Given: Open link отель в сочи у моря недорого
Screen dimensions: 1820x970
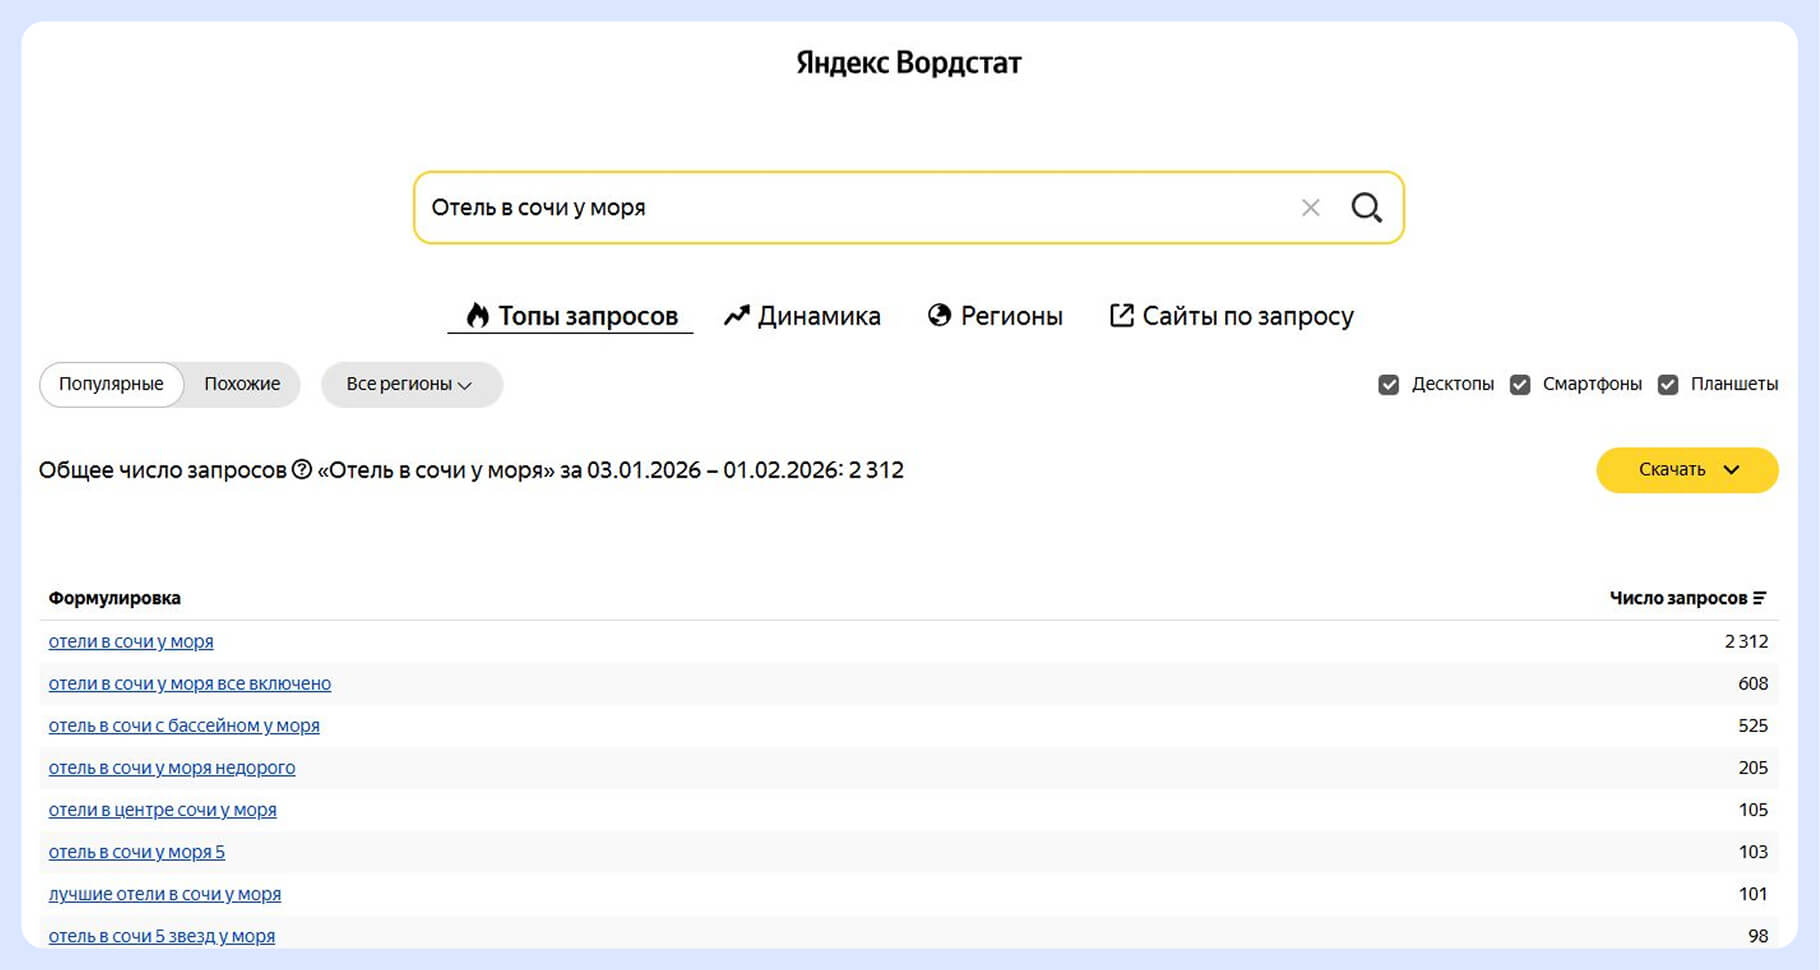Looking at the screenshot, I should (x=172, y=768).
